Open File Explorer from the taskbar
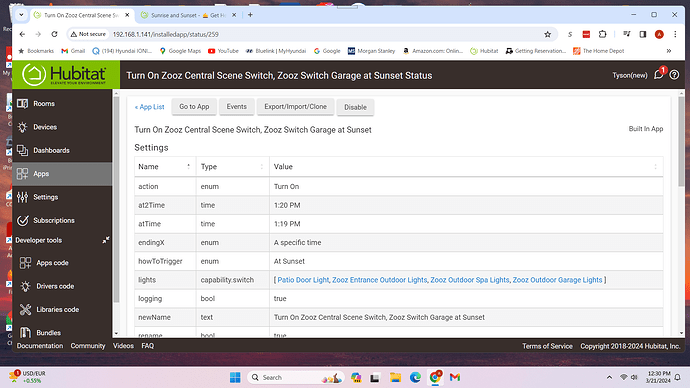 [x=395, y=377]
